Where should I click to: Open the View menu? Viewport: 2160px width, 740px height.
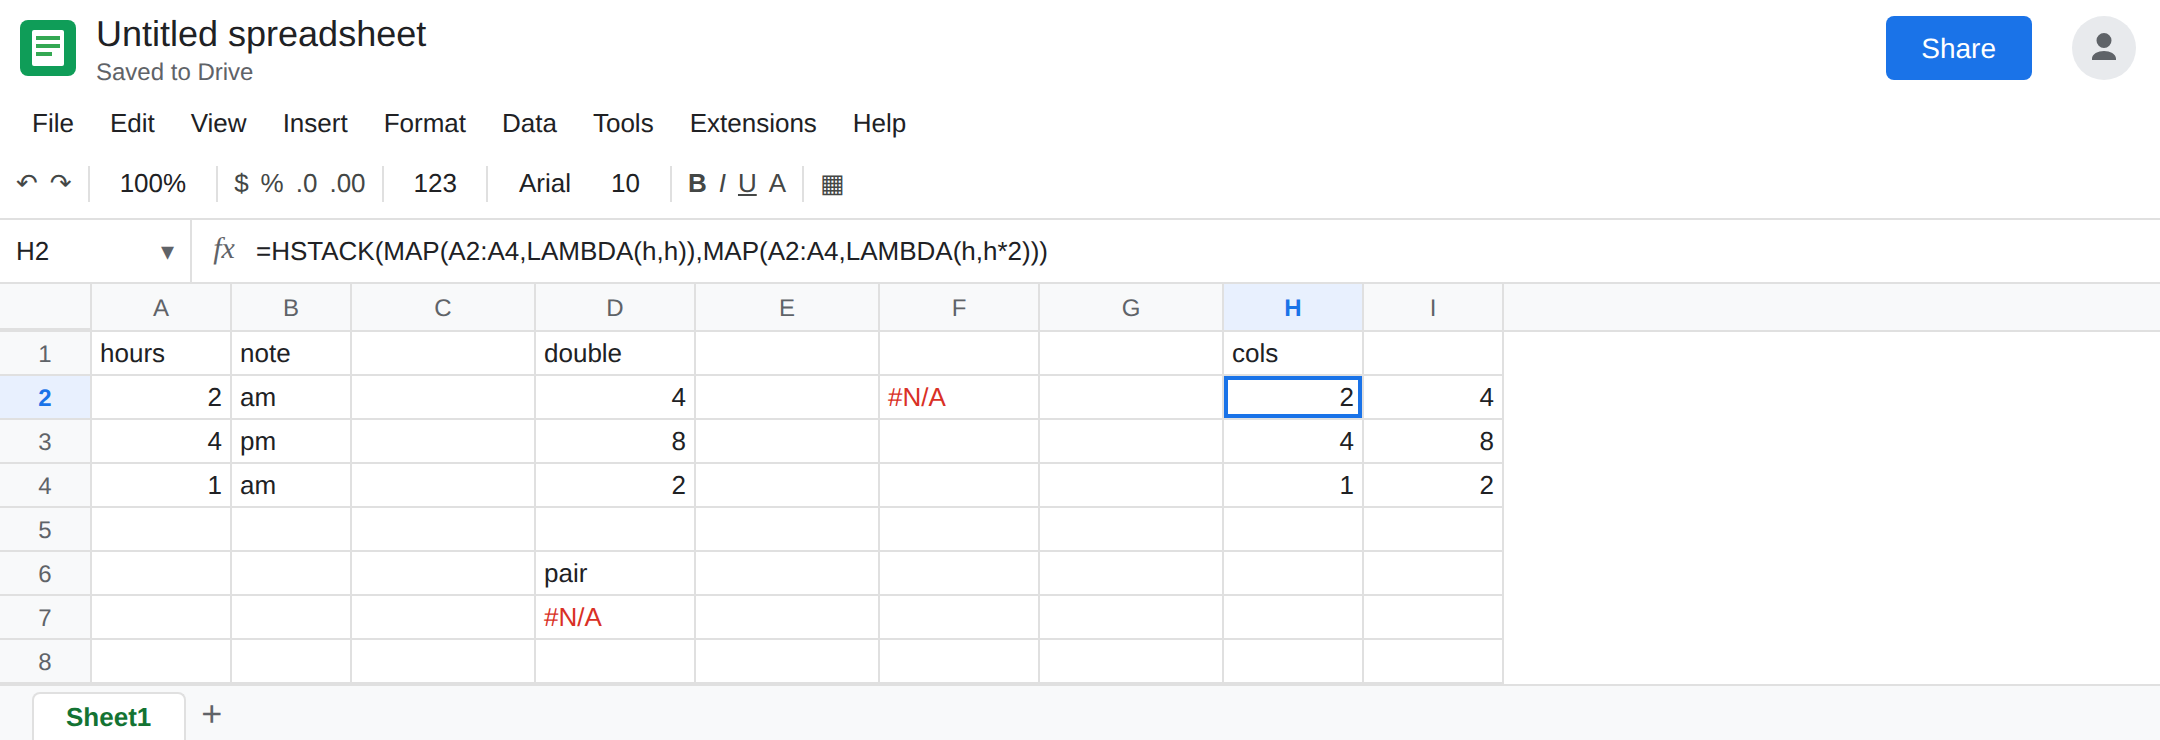[218, 123]
